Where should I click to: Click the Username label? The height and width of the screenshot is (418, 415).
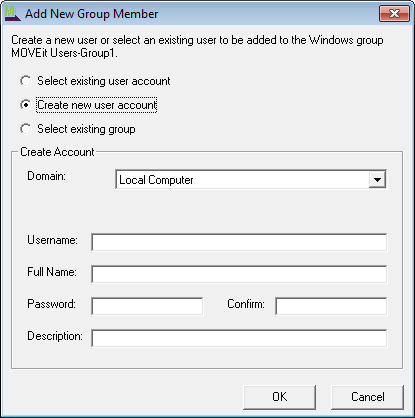52,240
